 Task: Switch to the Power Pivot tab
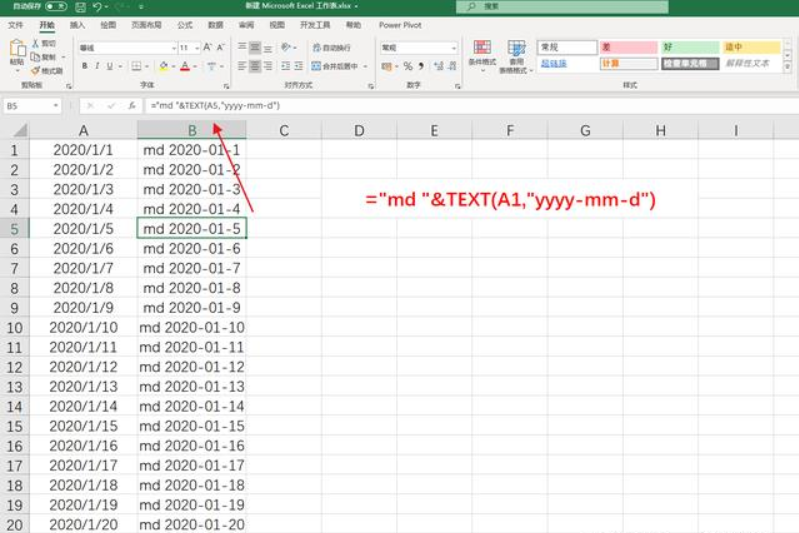point(401,24)
